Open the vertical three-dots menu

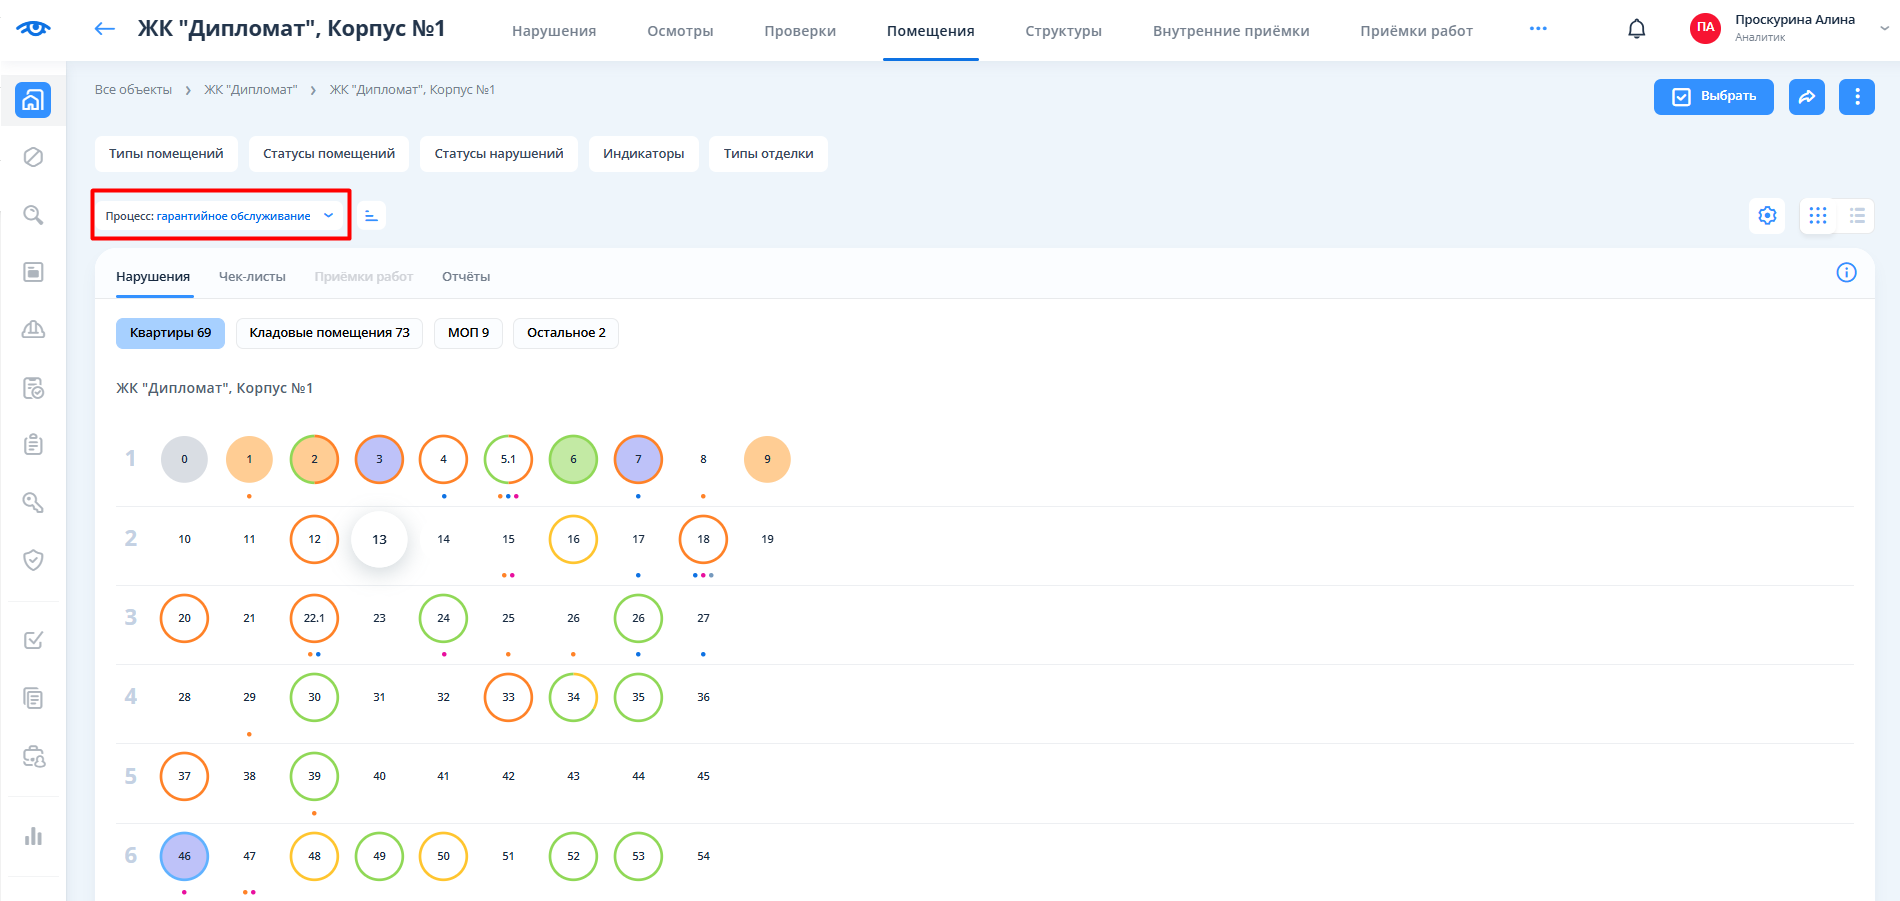[1856, 97]
